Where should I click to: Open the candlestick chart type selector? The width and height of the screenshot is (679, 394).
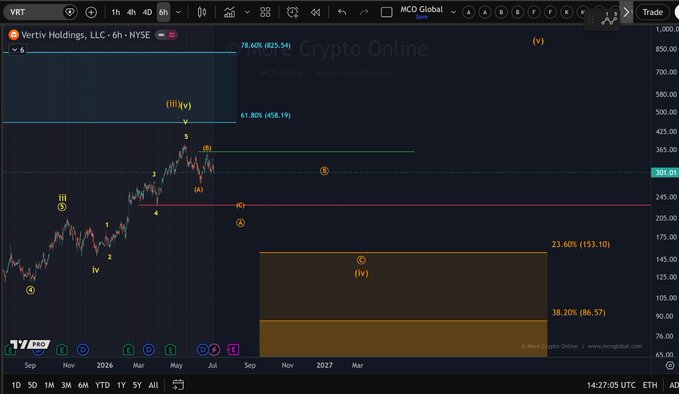(x=202, y=12)
